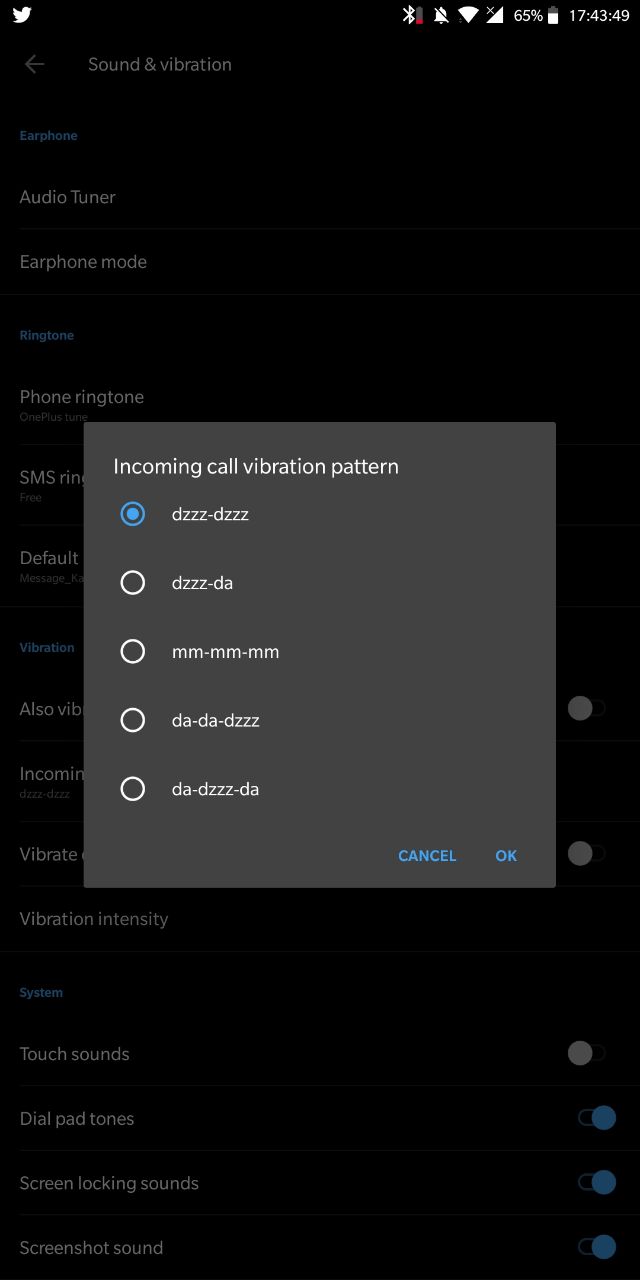Toggle the Screenshot sound switch
Viewport: 640px width, 1280px height.
click(x=596, y=1247)
